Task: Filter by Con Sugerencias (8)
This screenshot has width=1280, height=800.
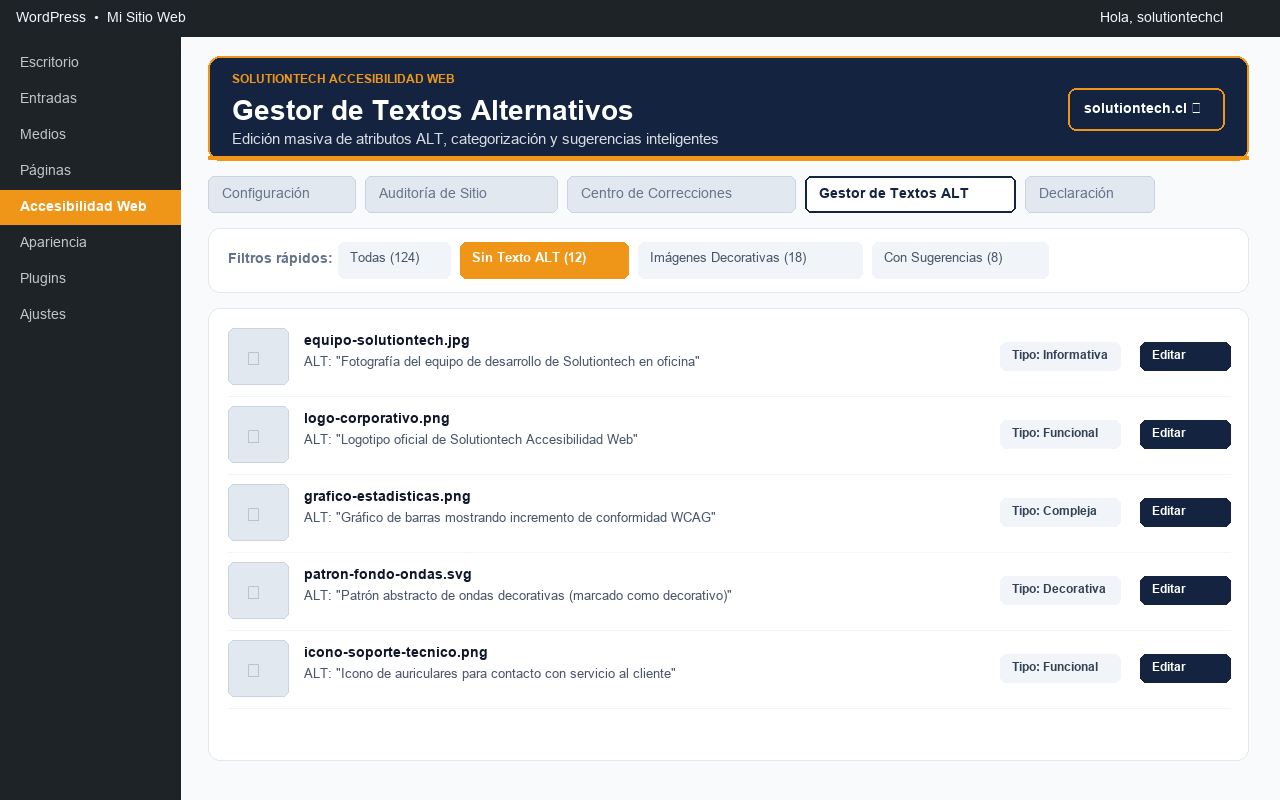Action: tap(960, 260)
